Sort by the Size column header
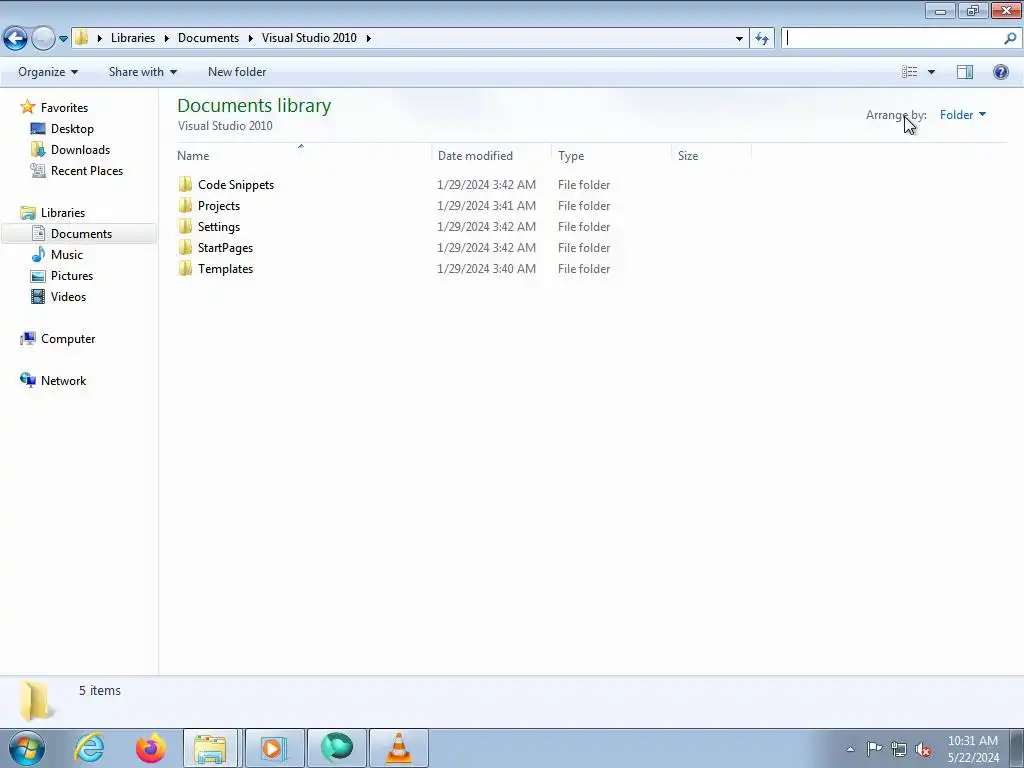Viewport: 1024px width, 768px height. coord(711,155)
